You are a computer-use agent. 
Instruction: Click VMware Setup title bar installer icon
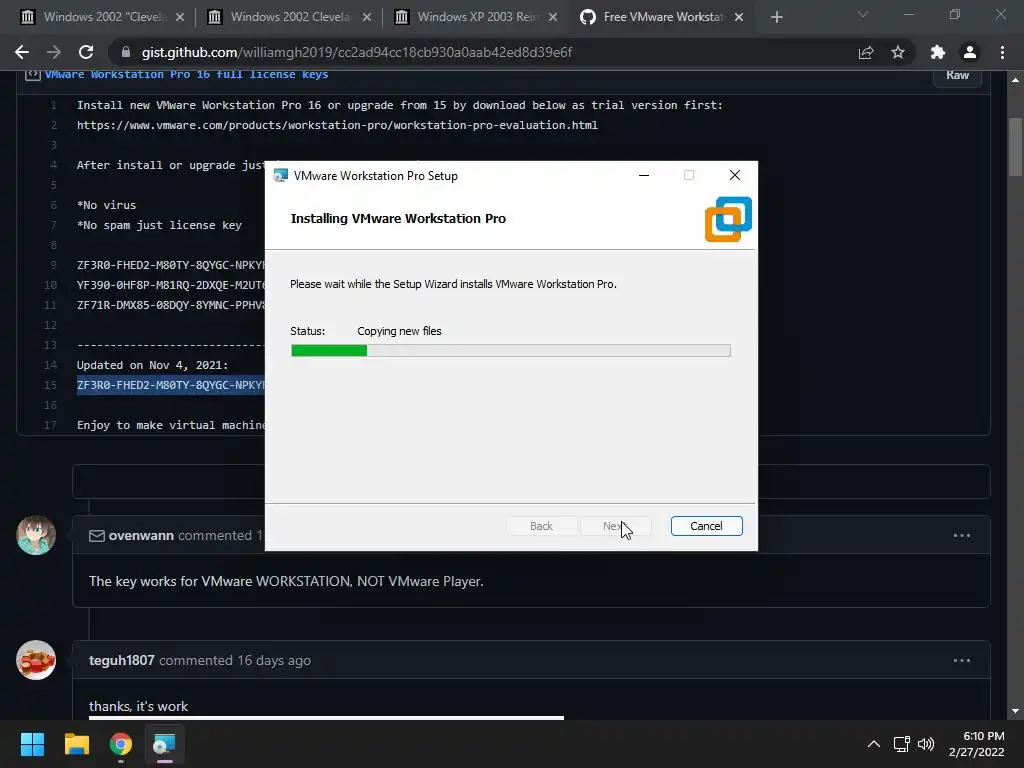coord(281,175)
